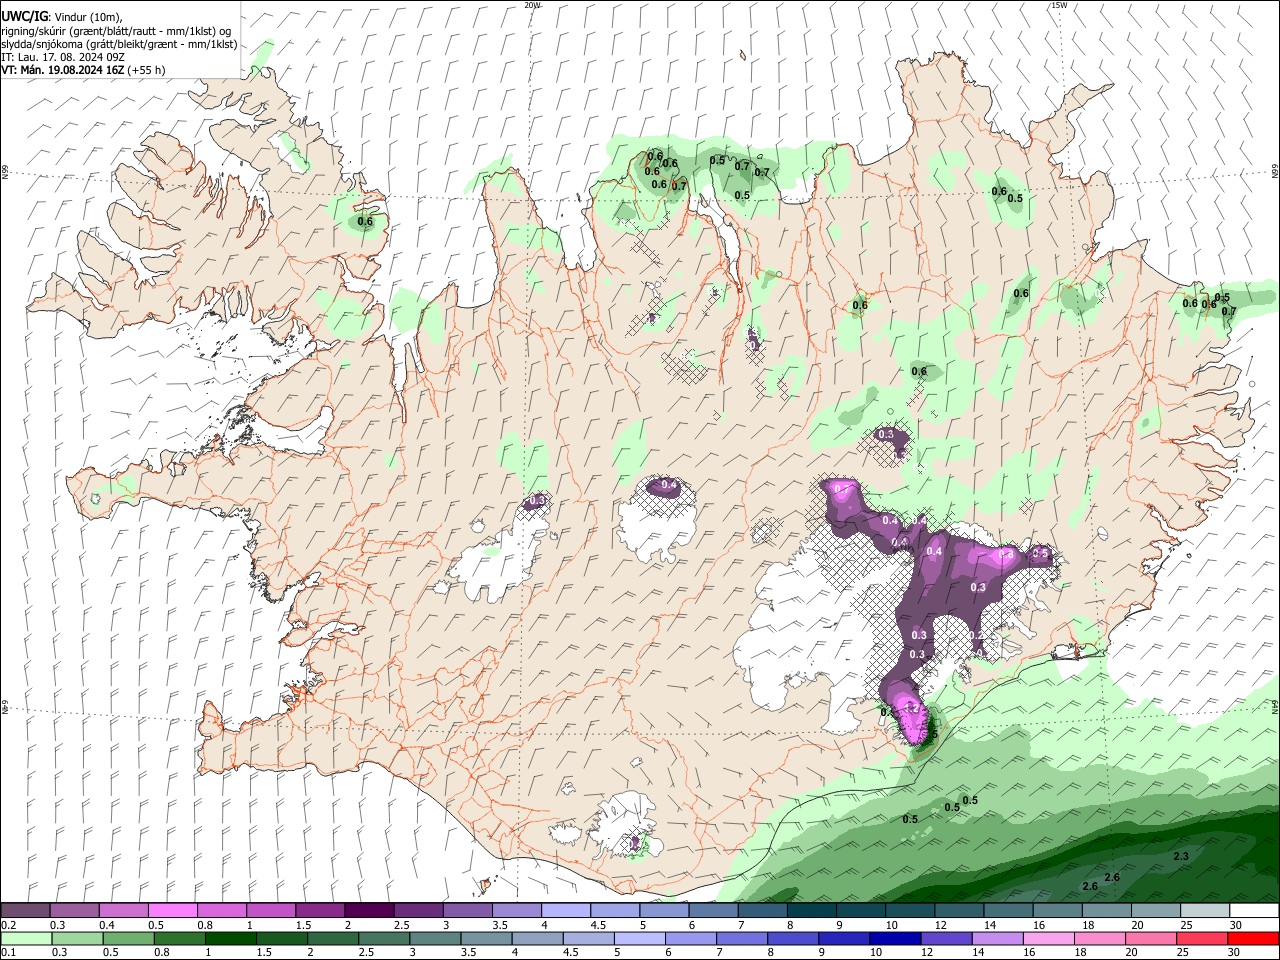Click the pale lavender 4–4.5 snow legend swatch
Image resolution: width=1280 pixels, height=960 pixels.
pos(565,909)
